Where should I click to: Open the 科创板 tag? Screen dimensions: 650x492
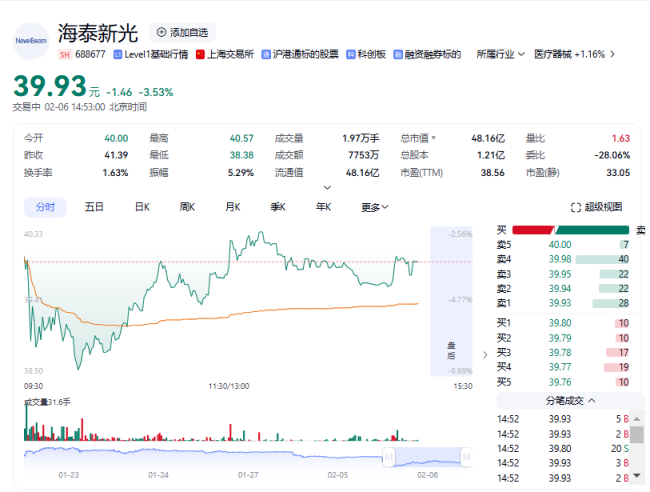[x=366, y=54]
